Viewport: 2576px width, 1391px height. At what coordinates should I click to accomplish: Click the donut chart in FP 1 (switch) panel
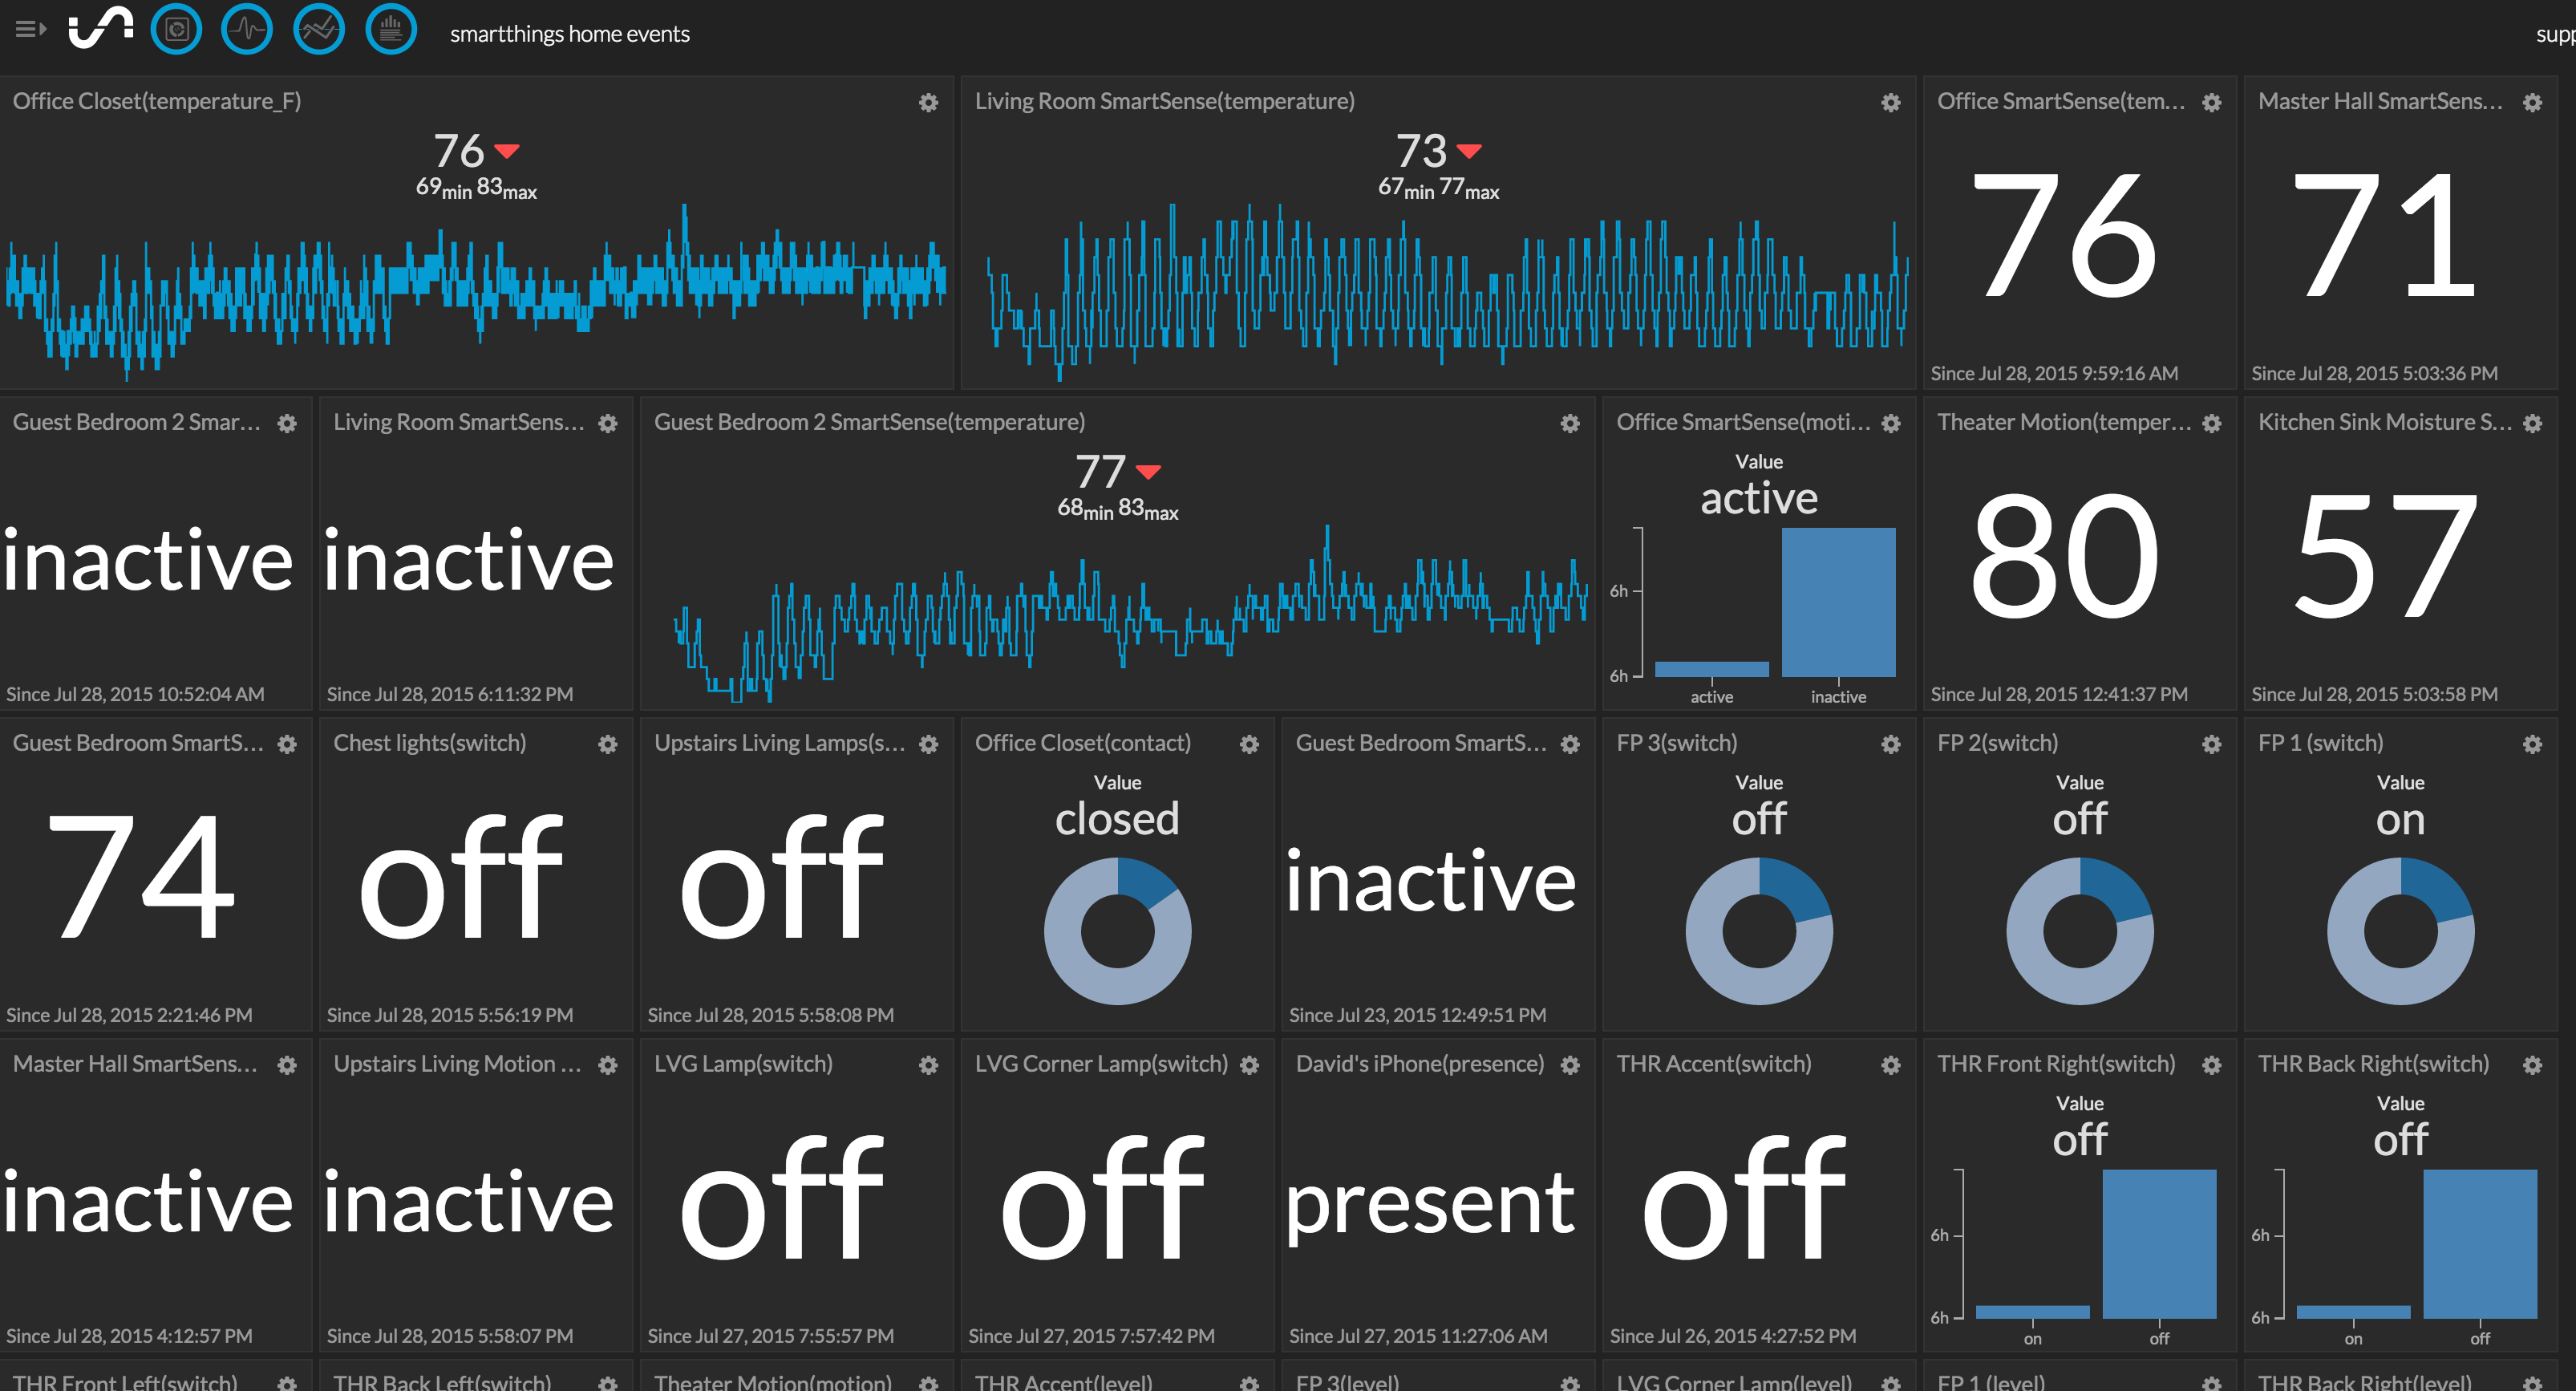coord(2400,931)
